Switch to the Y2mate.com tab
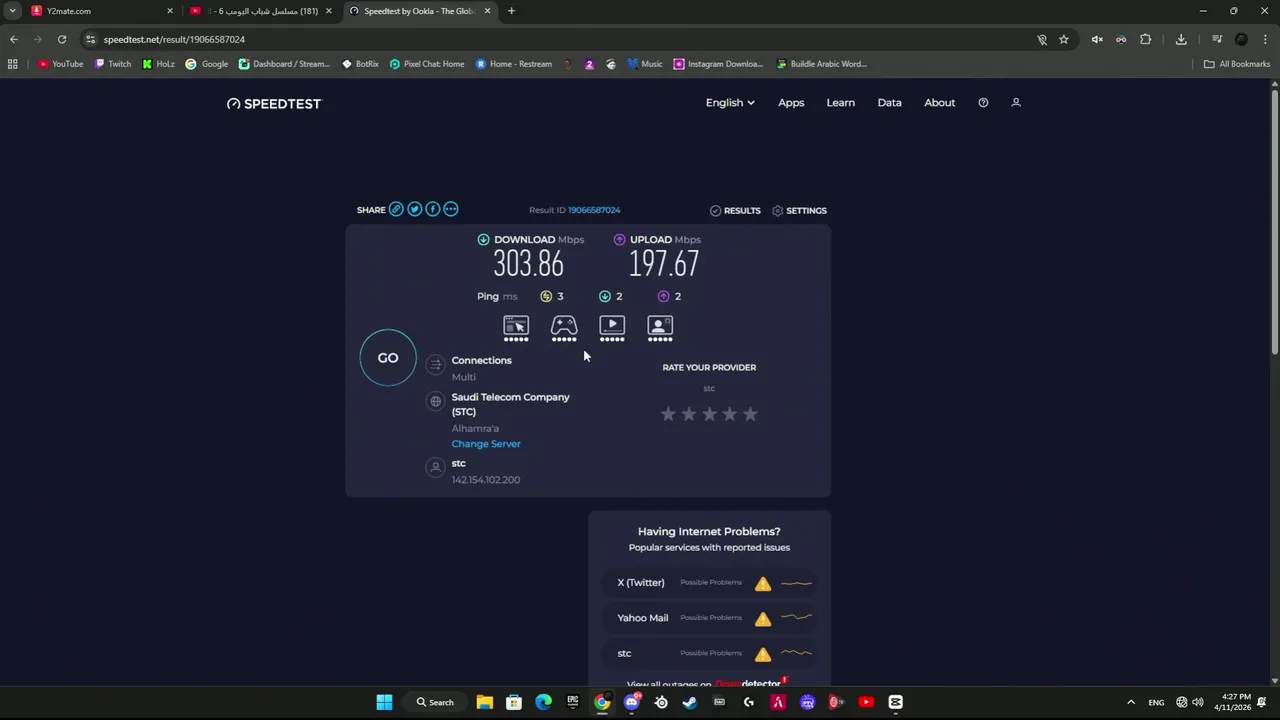The width and height of the screenshot is (1280, 720). click(100, 11)
